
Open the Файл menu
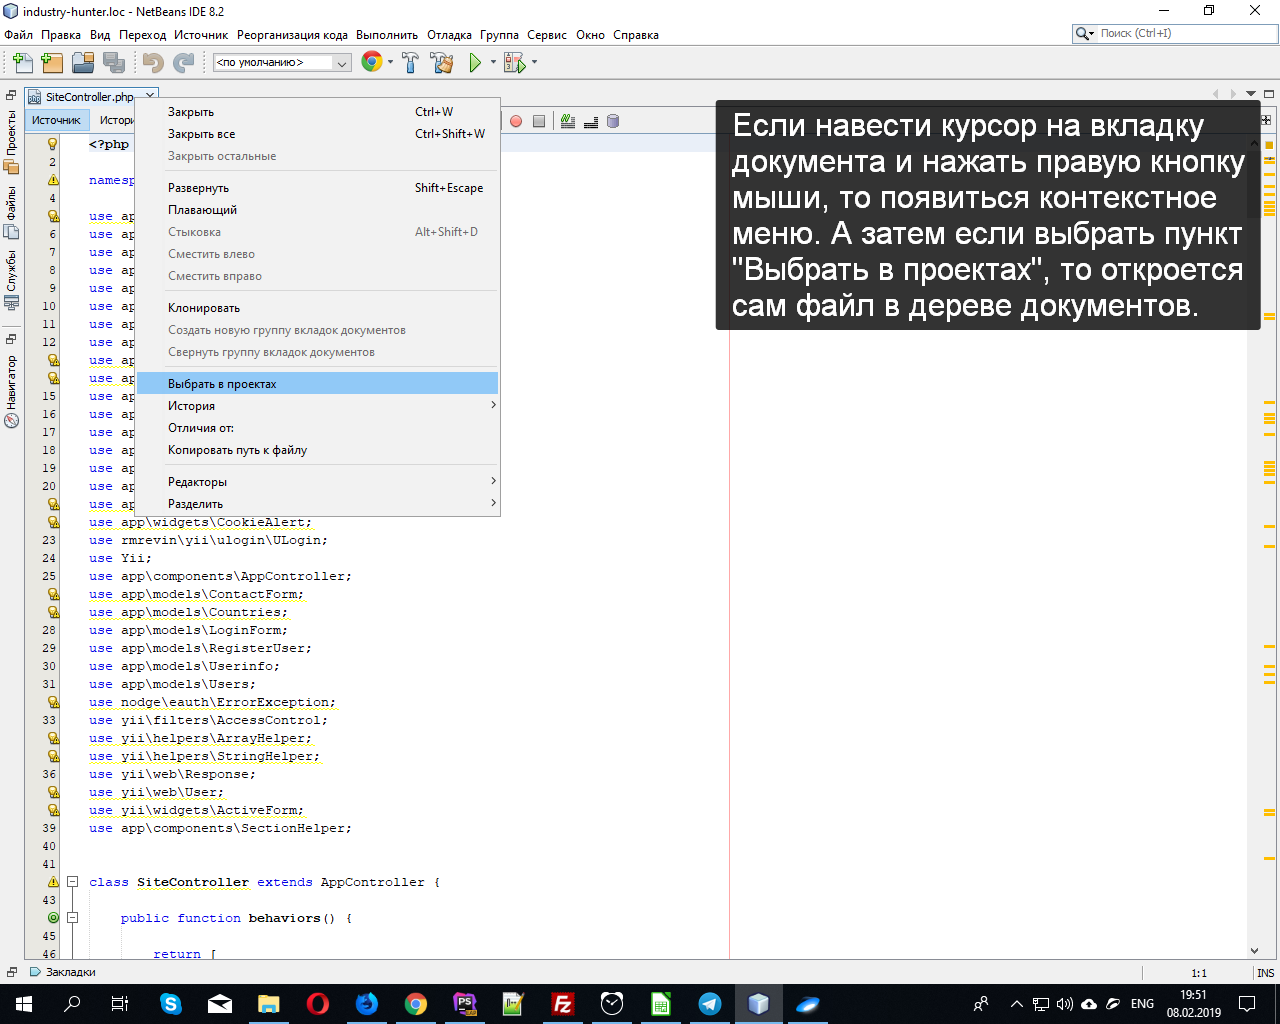[x=19, y=35]
